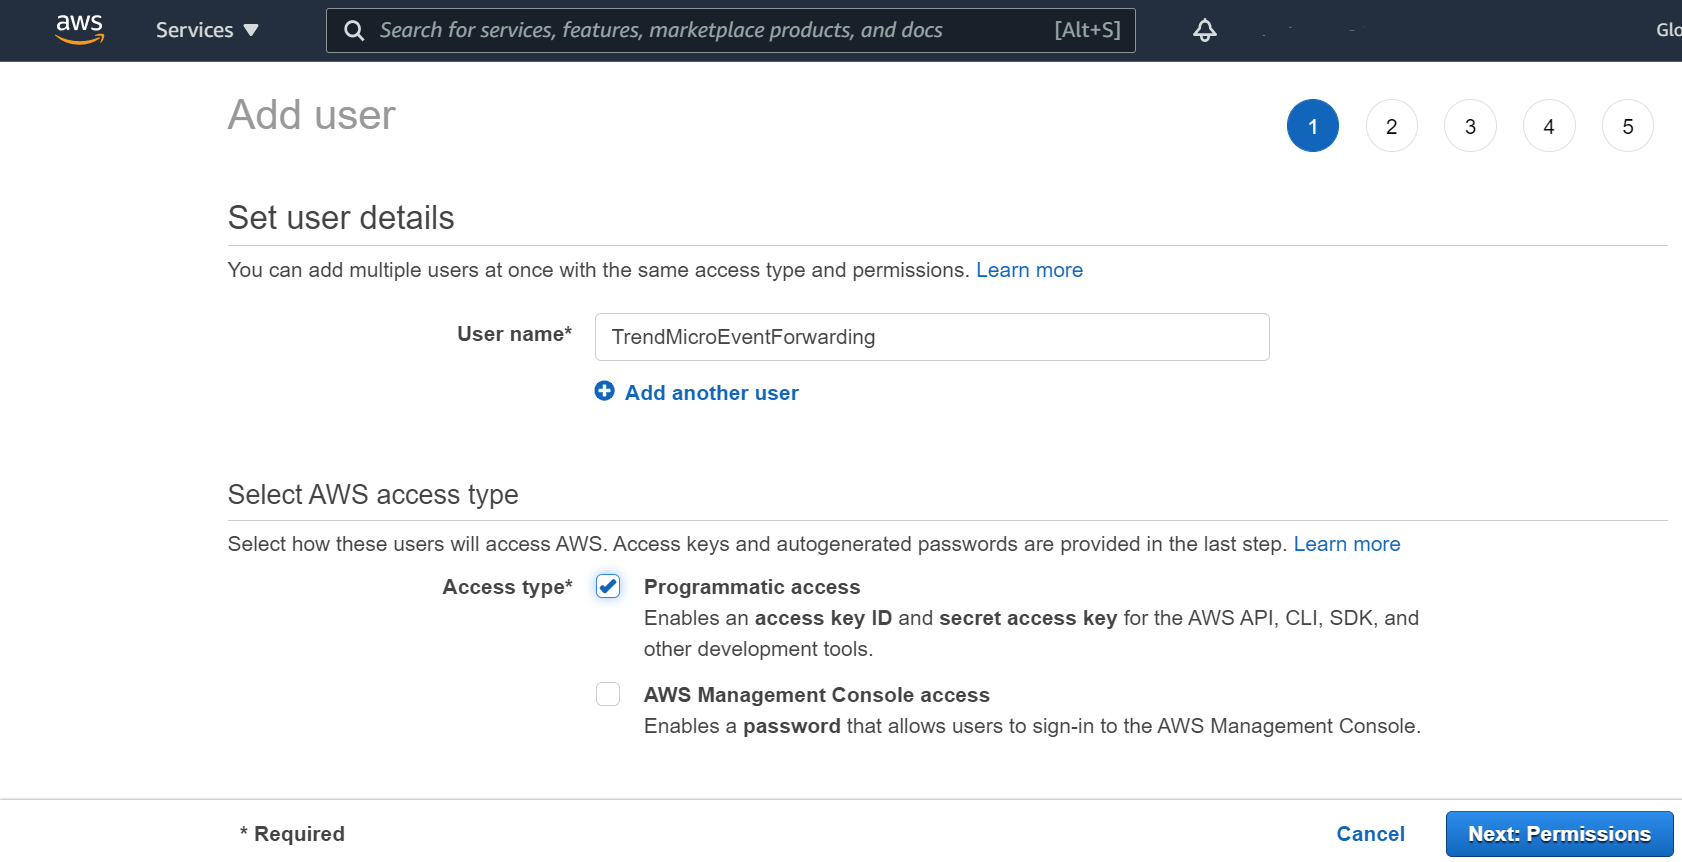The width and height of the screenshot is (1682, 862).
Task: Go to wizard step 4 circle
Action: (x=1549, y=126)
